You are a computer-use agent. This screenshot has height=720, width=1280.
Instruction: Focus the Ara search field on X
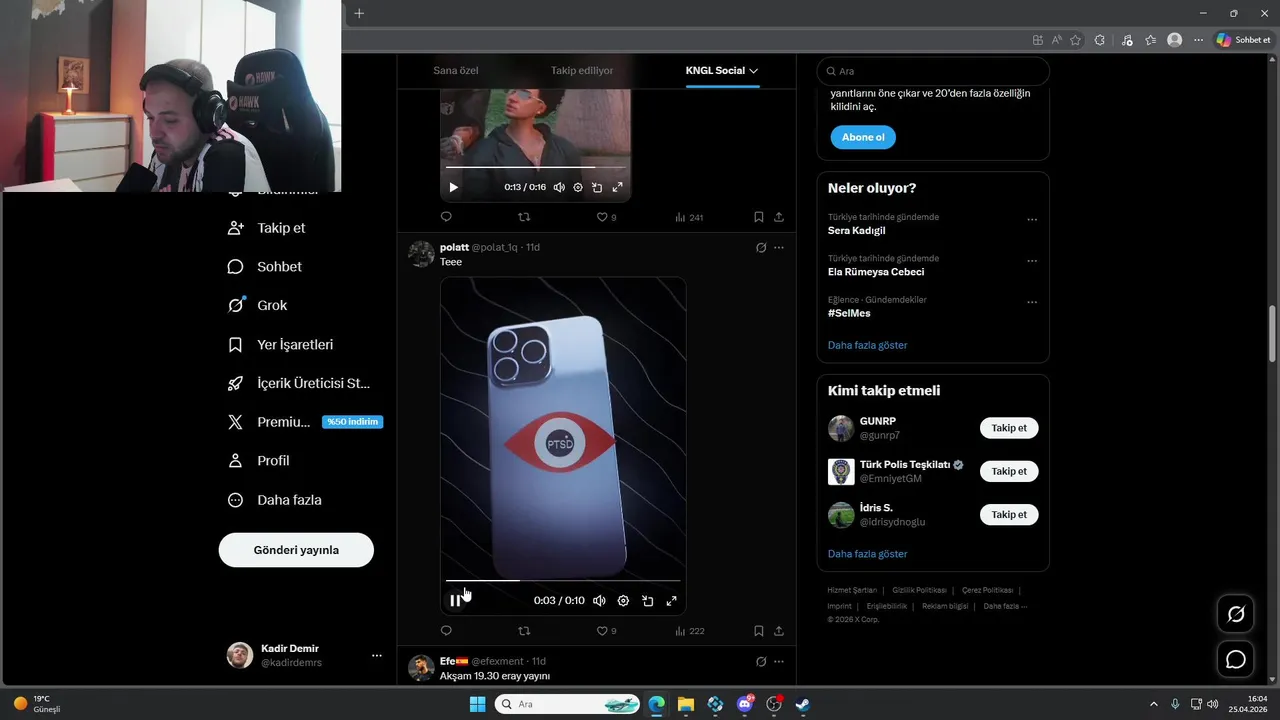click(933, 71)
